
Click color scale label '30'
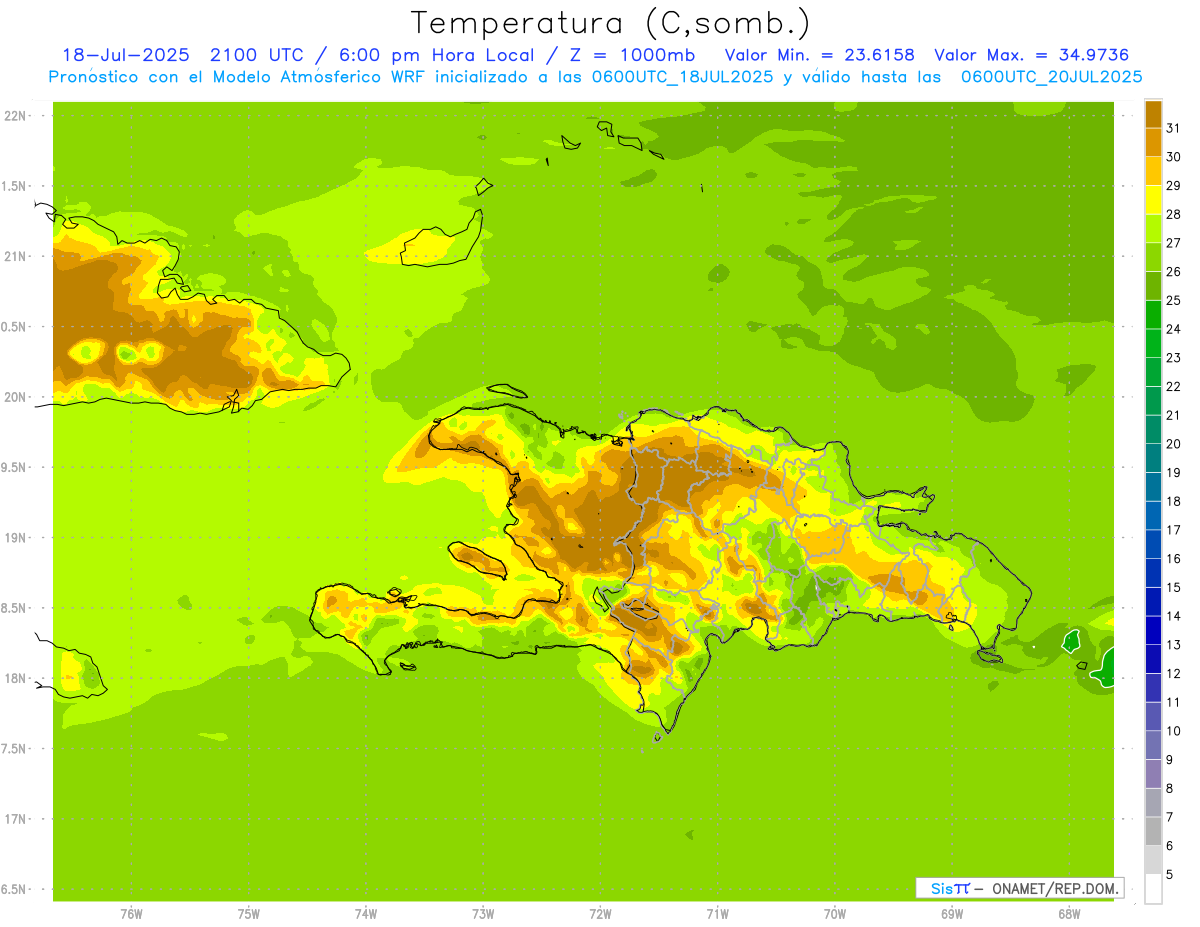pos(1173,157)
